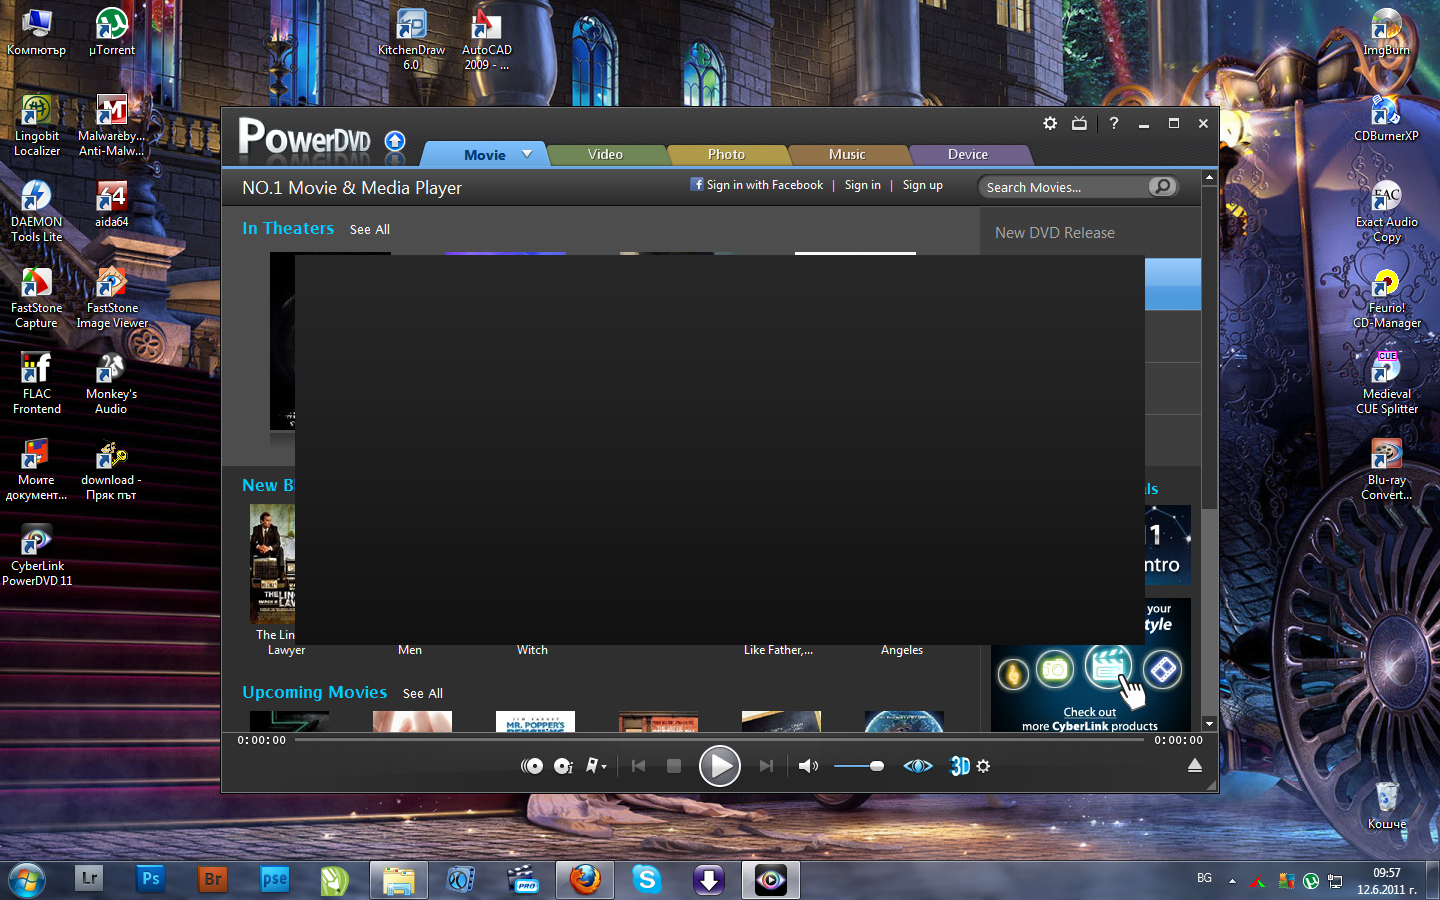This screenshot has width=1440, height=900.
Task: Switch to the Video tab
Action: (605, 155)
